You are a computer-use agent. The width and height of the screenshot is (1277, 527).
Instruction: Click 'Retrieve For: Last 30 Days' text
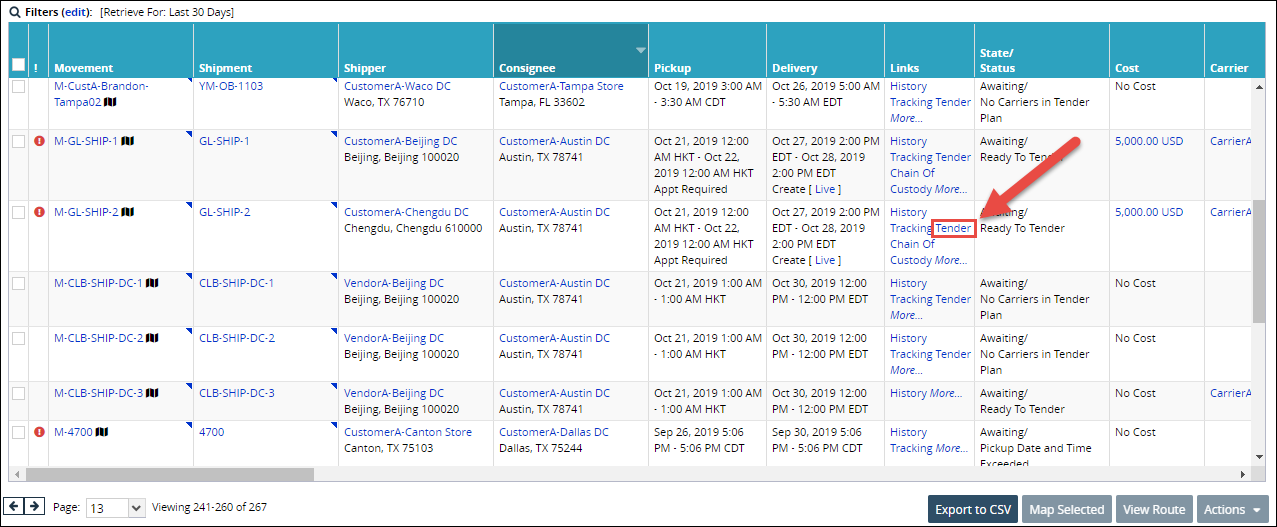[x=167, y=12]
